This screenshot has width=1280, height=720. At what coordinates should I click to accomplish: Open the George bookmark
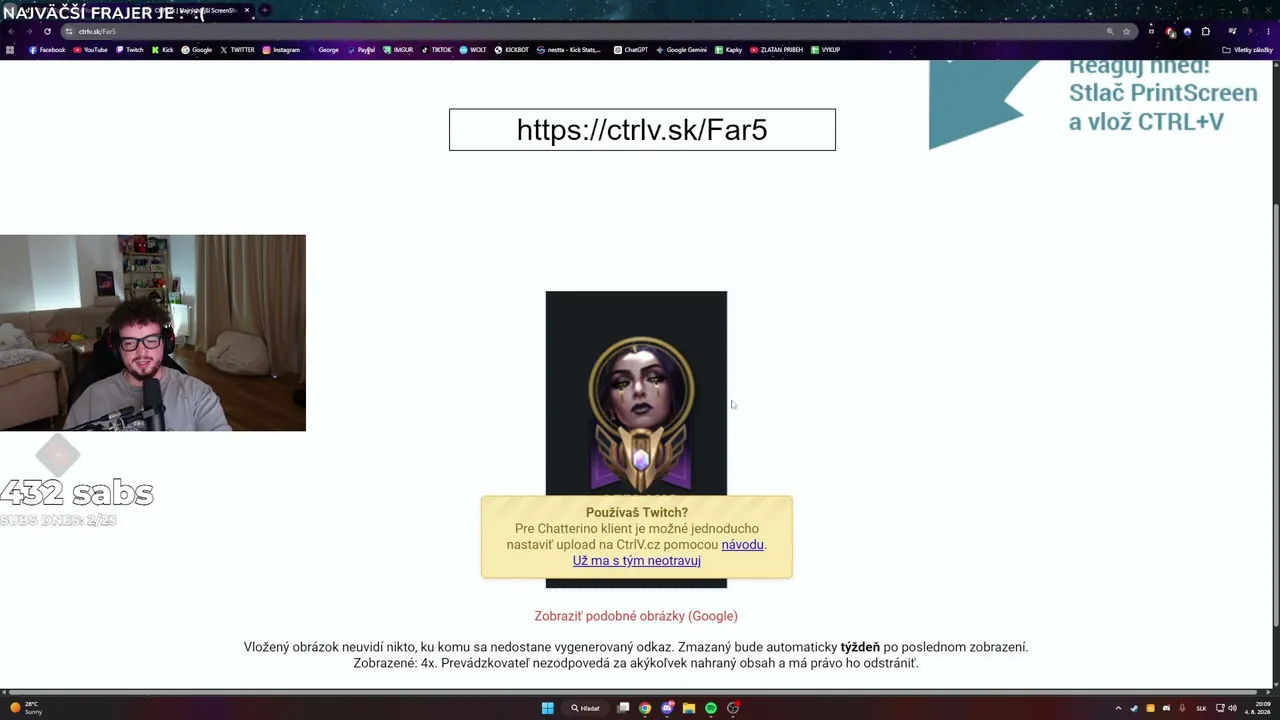(x=324, y=50)
